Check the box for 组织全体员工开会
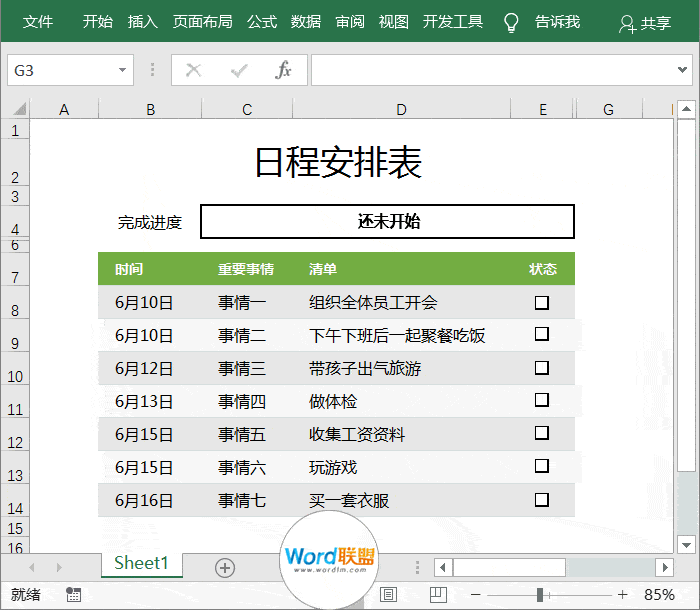Image resolution: width=700 pixels, height=610 pixels. (542, 302)
